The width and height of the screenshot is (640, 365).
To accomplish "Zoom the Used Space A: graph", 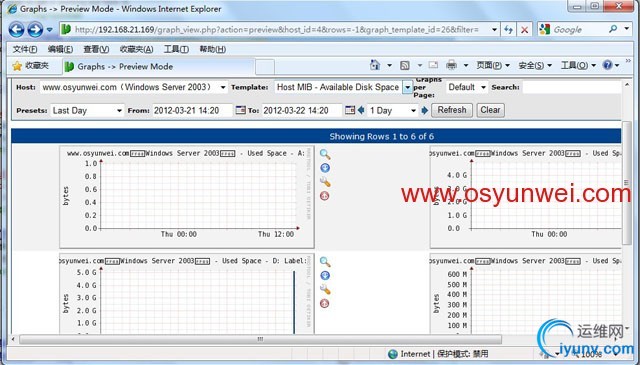I will [325, 154].
